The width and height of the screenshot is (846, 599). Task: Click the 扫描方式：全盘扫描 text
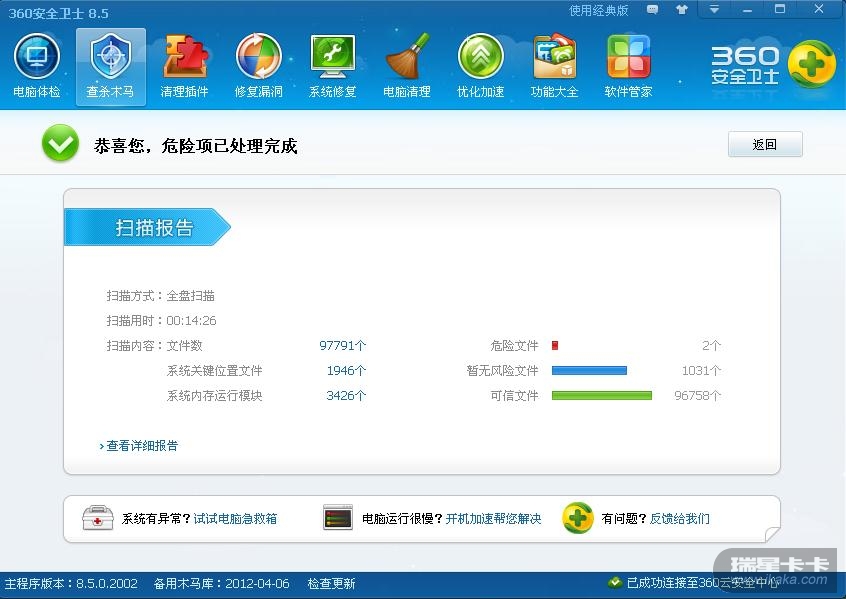pyautogui.click(x=160, y=296)
